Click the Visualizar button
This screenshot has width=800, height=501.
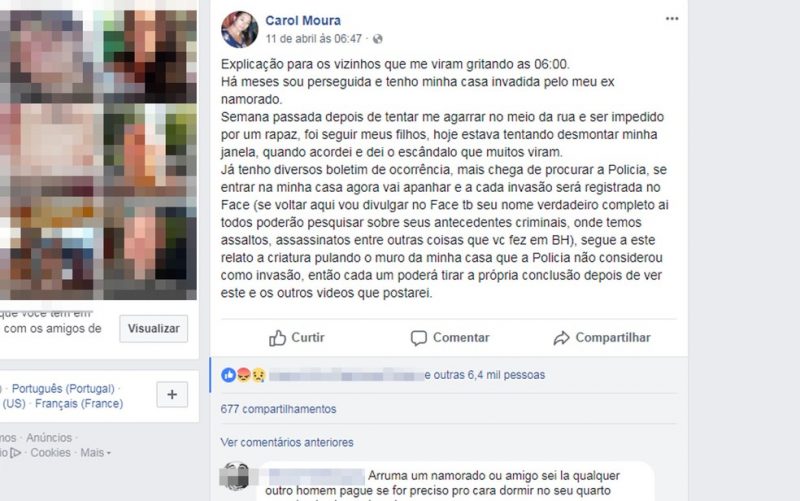[154, 329]
